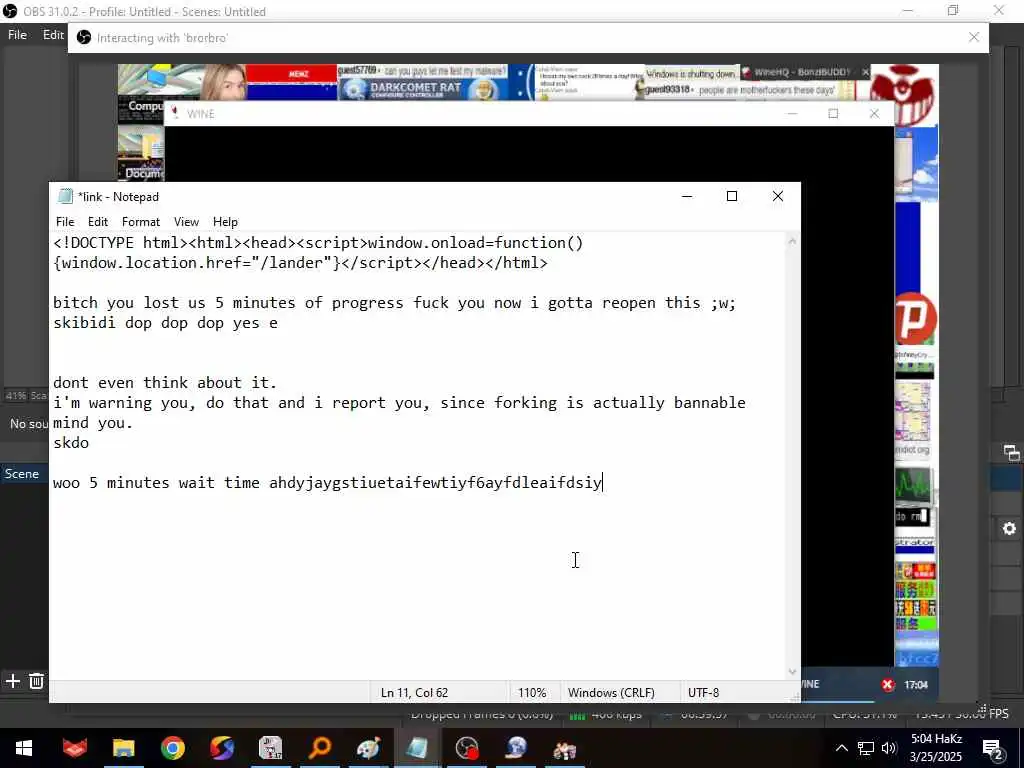Click the 110% zoom status entry
The height and width of the screenshot is (768, 1024).
click(x=532, y=693)
